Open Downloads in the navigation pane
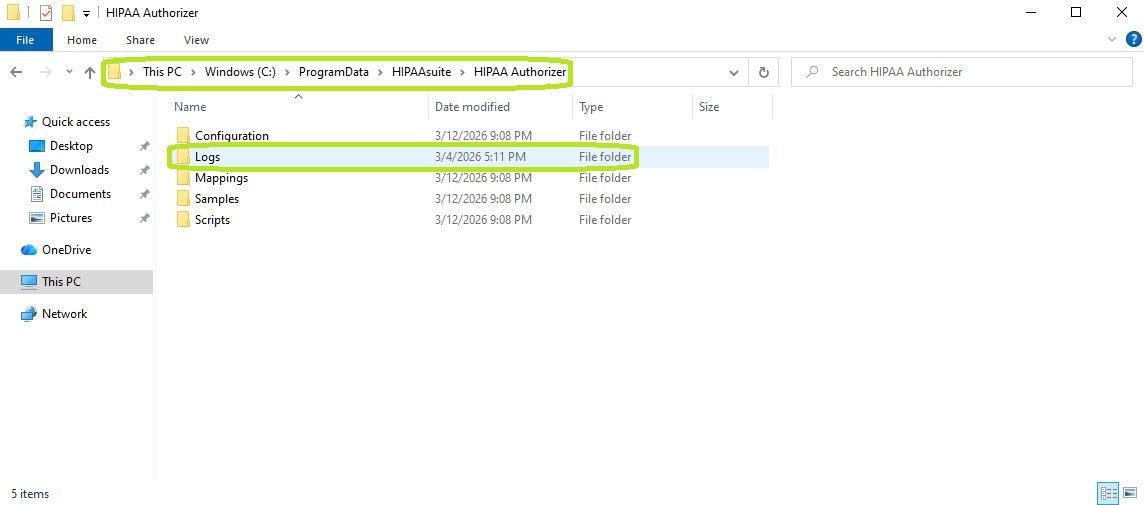 point(79,170)
